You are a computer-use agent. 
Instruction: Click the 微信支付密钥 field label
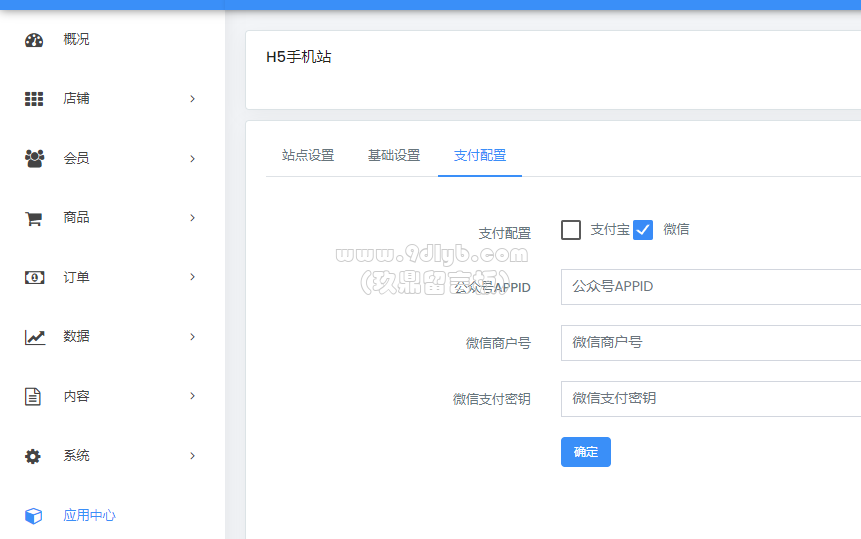point(491,399)
